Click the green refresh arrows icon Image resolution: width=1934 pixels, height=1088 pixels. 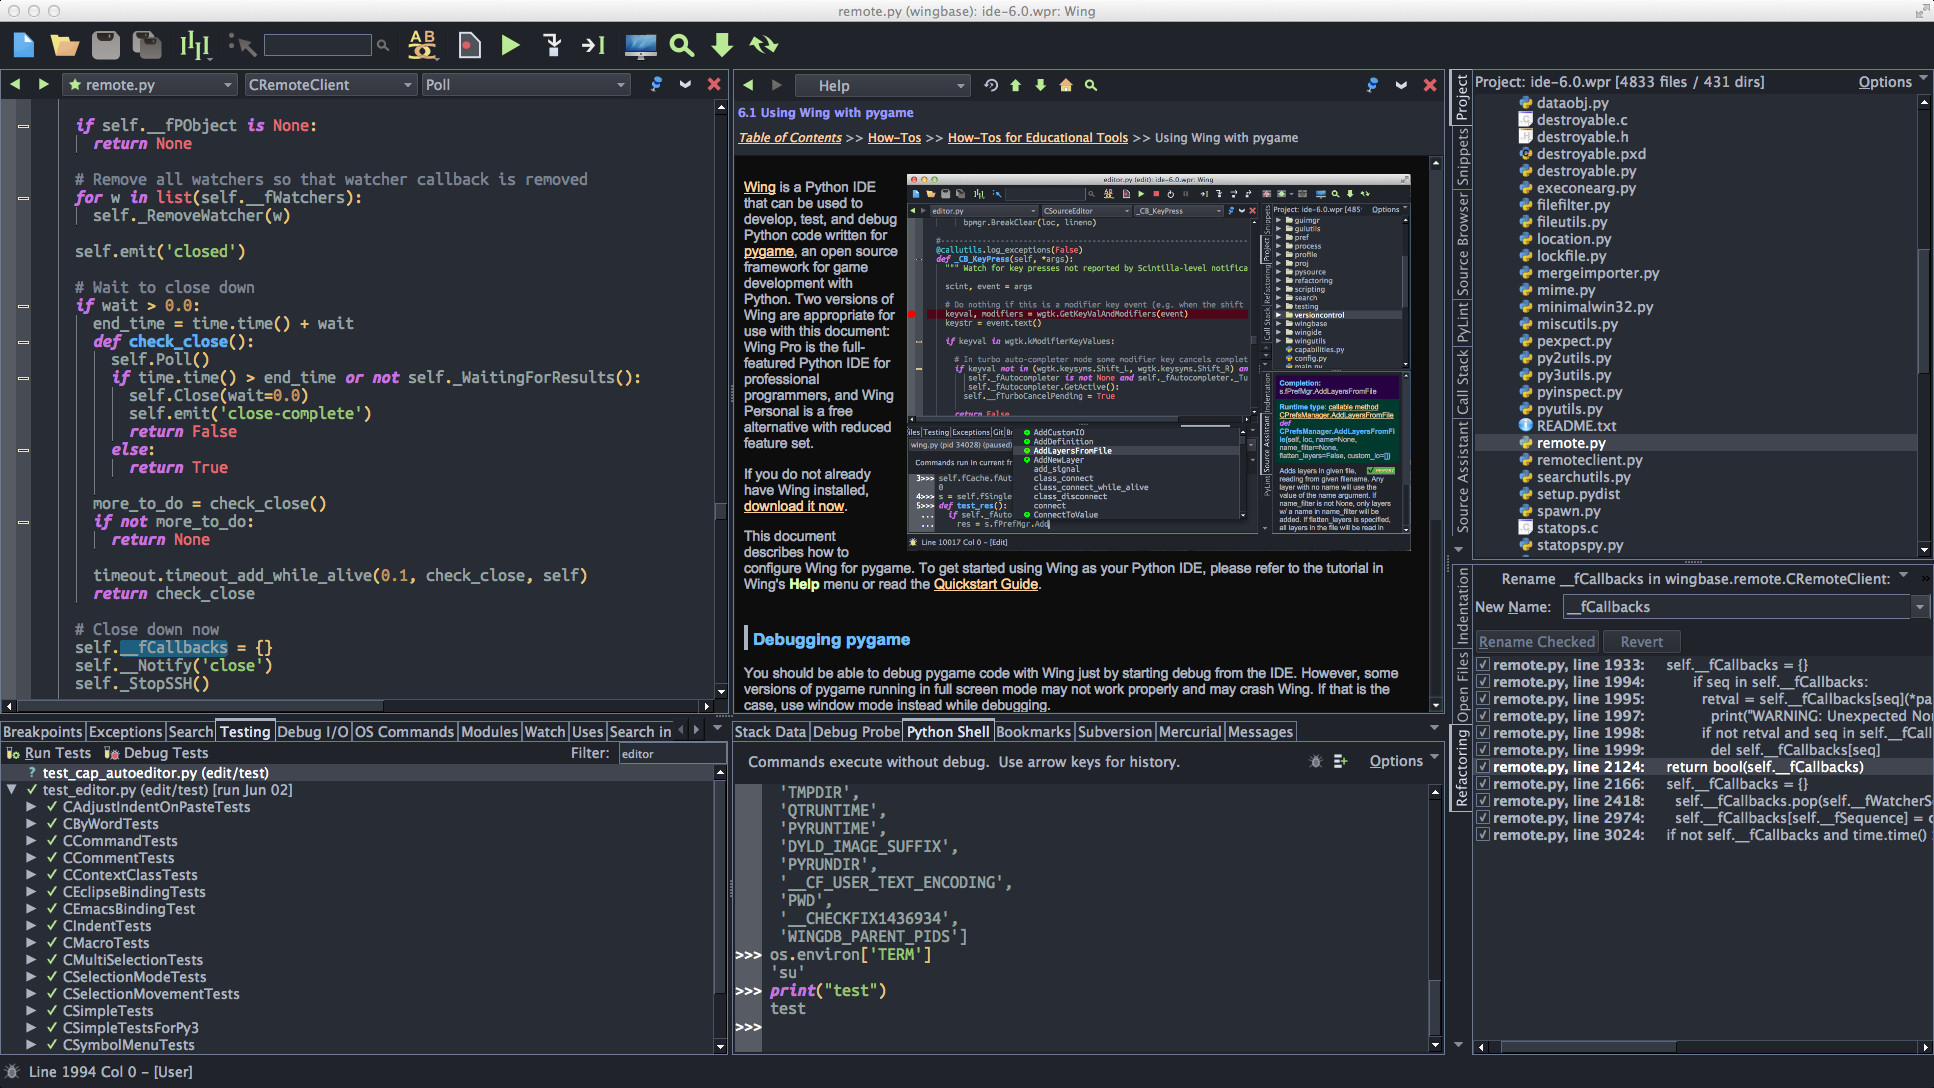pos(764,45)
